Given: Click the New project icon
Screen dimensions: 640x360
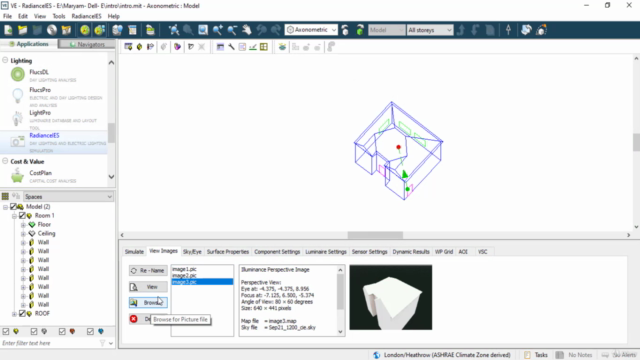Looking at the screenshot, I should 8,30.
